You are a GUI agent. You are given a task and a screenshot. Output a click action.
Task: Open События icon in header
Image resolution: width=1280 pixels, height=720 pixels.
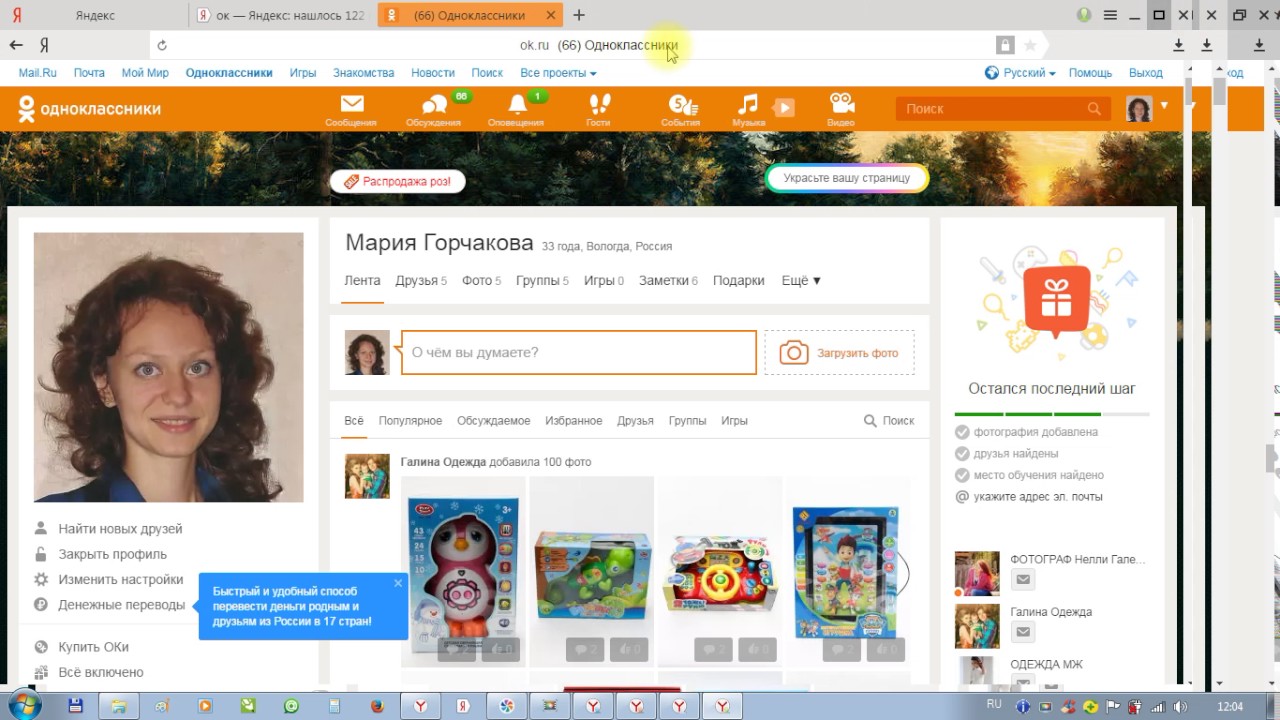[682, 104]
